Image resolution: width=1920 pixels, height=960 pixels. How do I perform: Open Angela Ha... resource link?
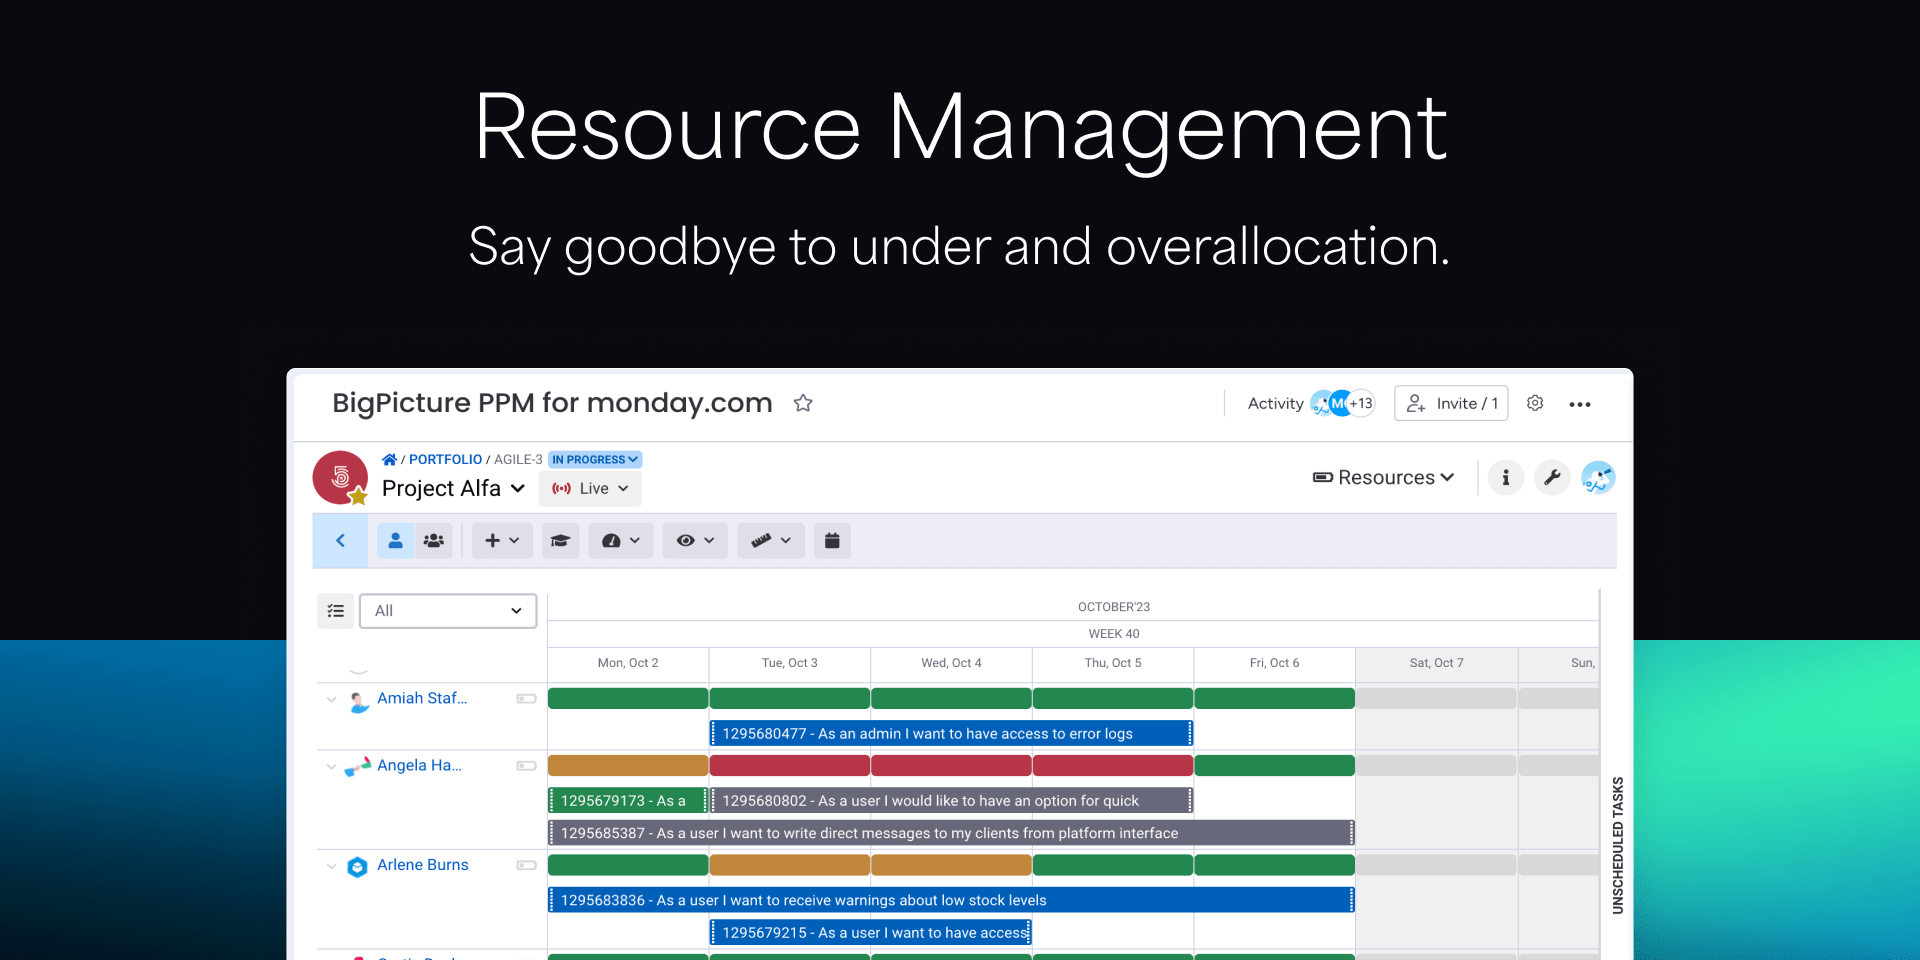pyautogui.click(x=419, y=765)
